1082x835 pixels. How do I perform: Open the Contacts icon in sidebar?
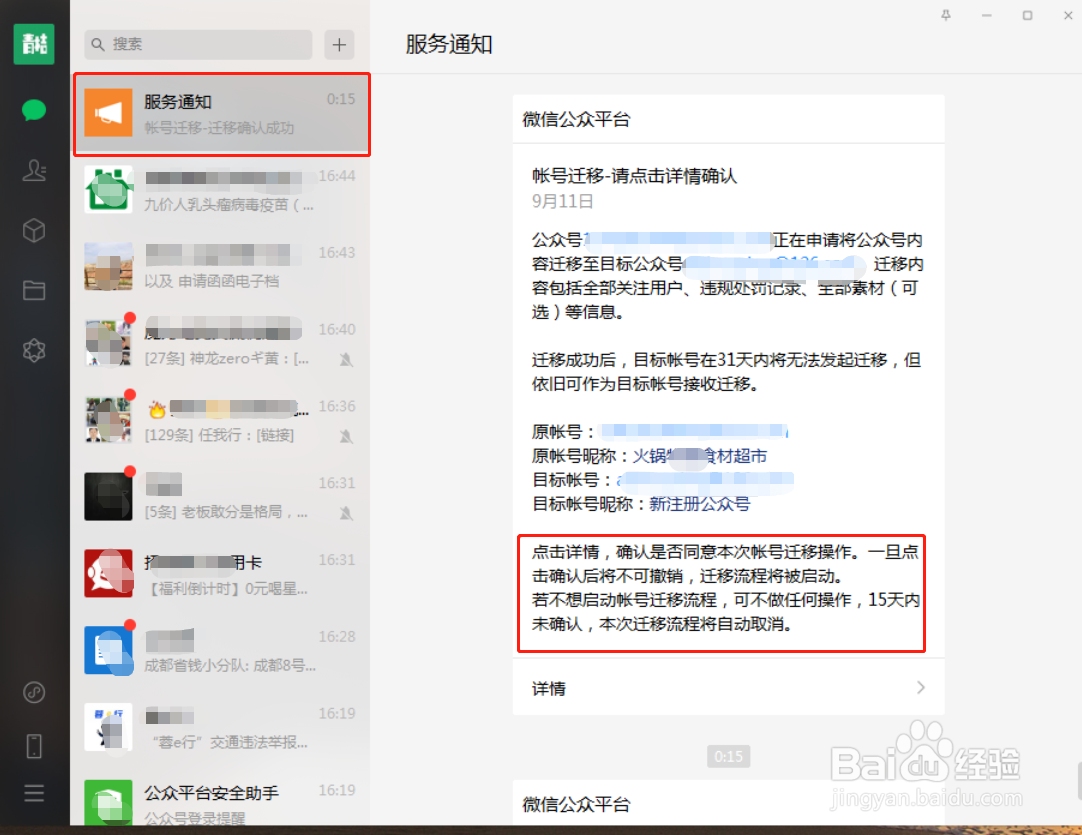pyautogui.click(x=34, y=170)
